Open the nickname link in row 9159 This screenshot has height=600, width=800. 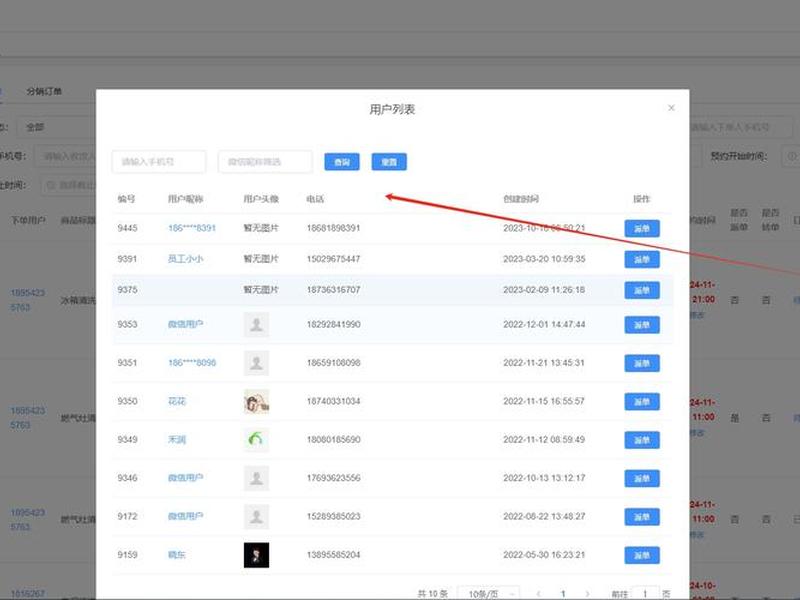click(177, 555)
